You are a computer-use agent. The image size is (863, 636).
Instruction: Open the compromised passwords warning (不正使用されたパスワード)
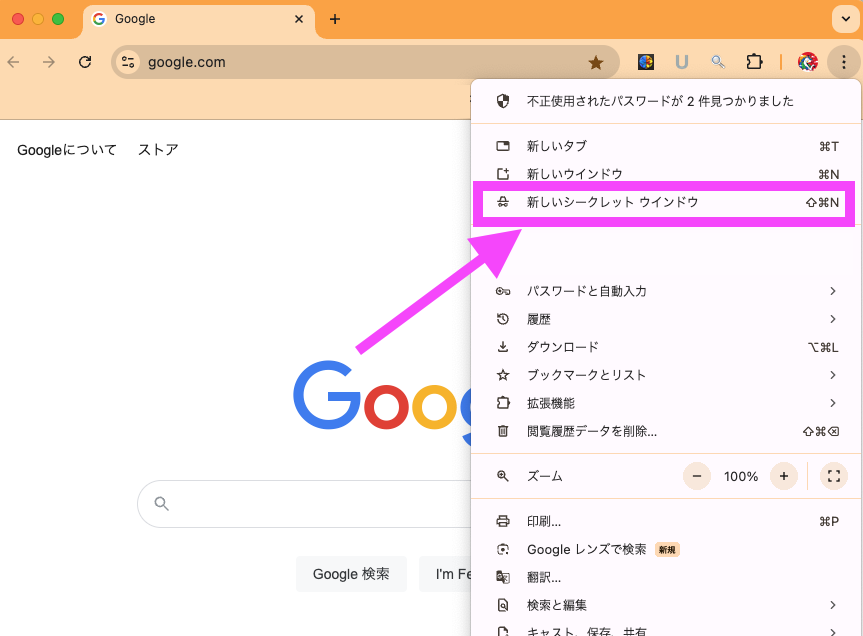tap(665, 101)
